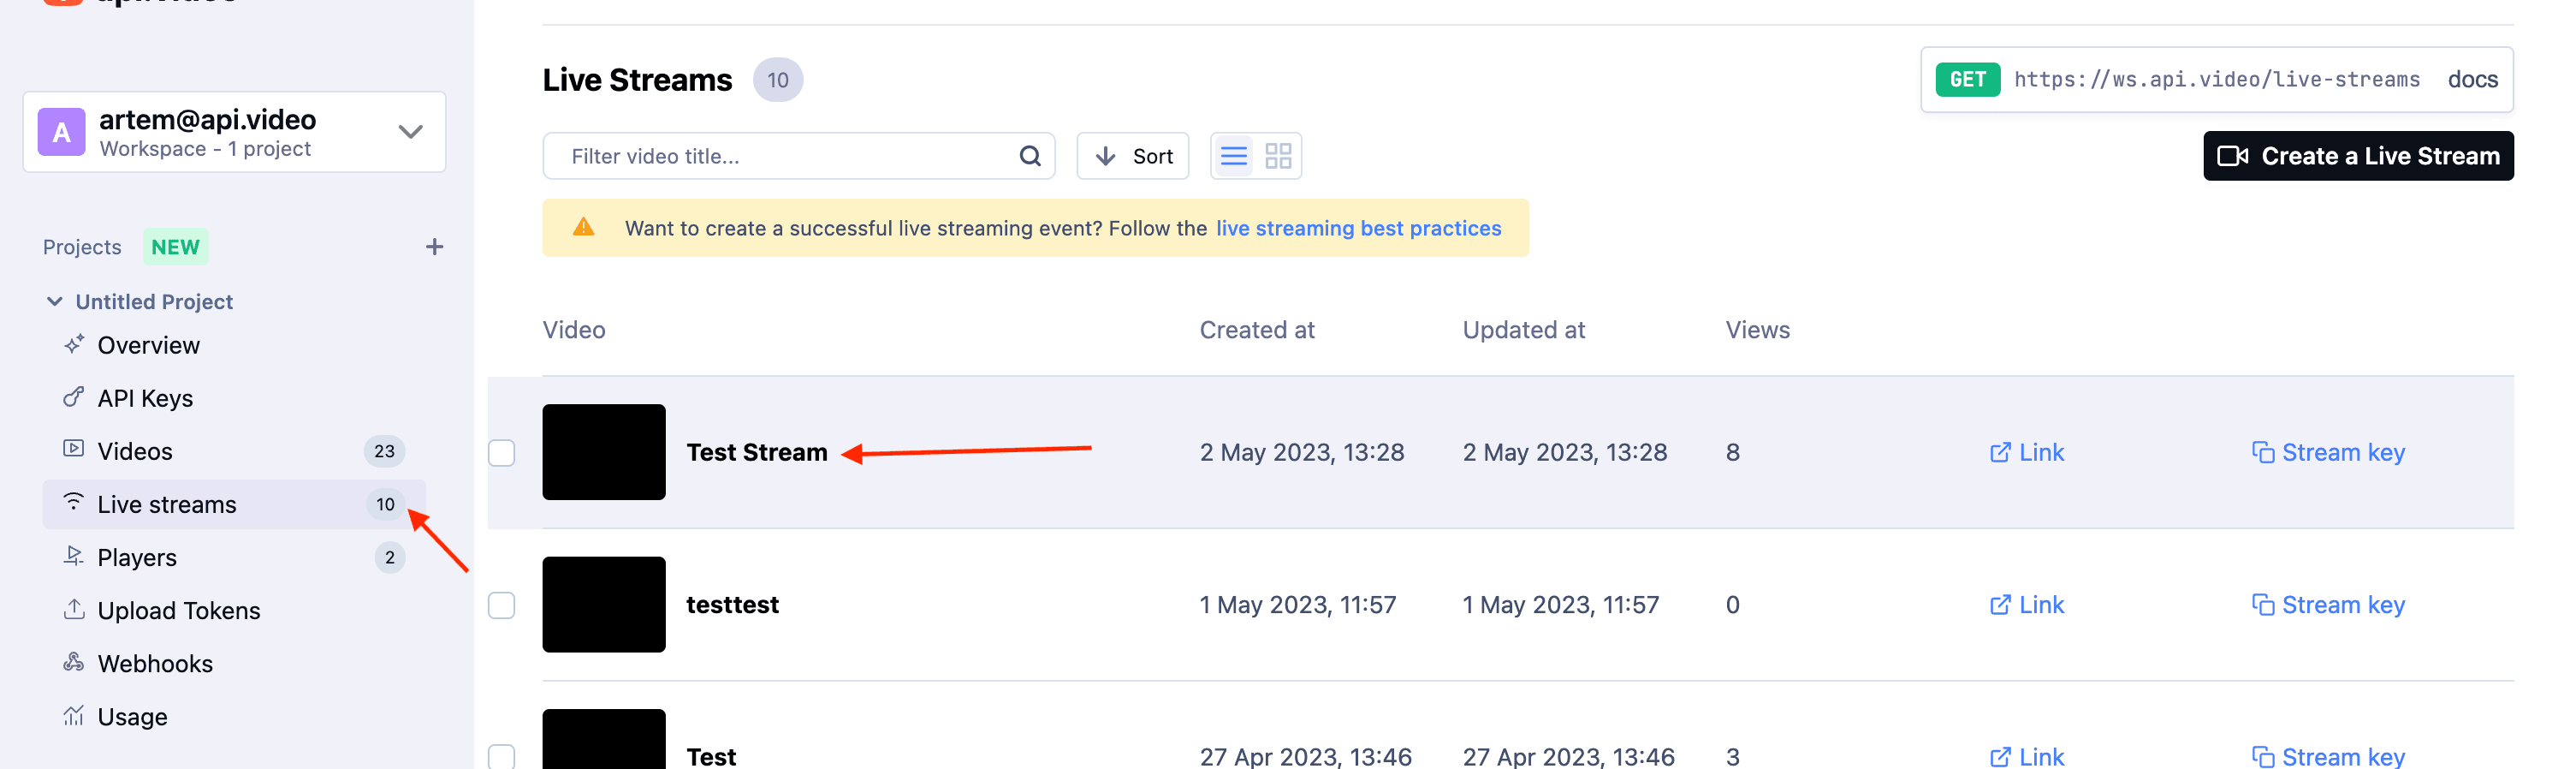Click the live-streams API URL

coord(2217,79)
